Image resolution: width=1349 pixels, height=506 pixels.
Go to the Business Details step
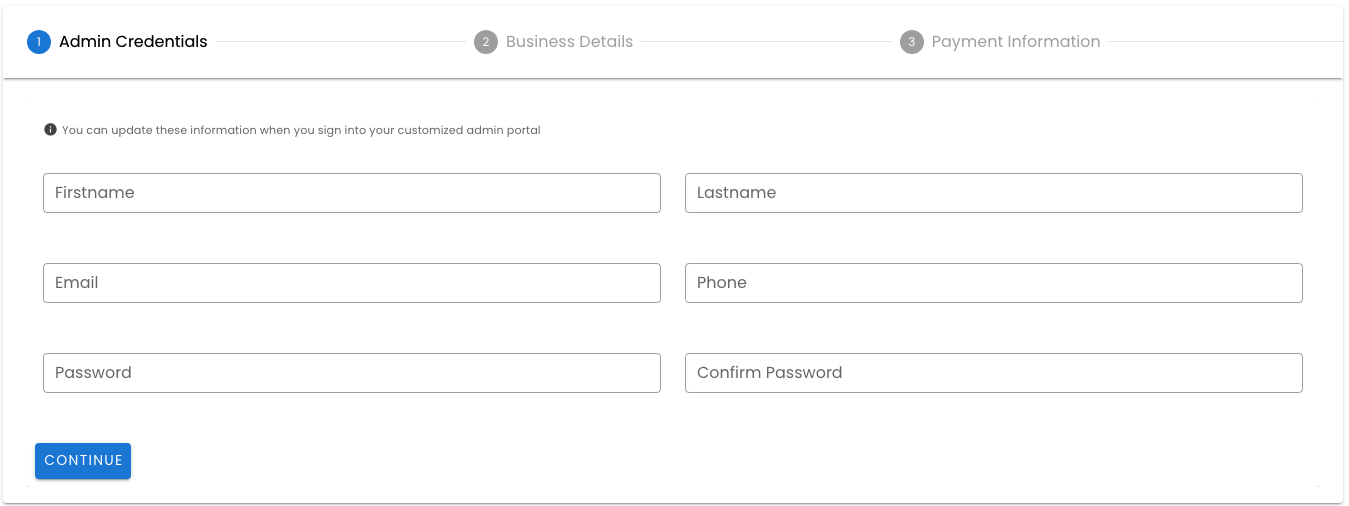click(569, 42)
